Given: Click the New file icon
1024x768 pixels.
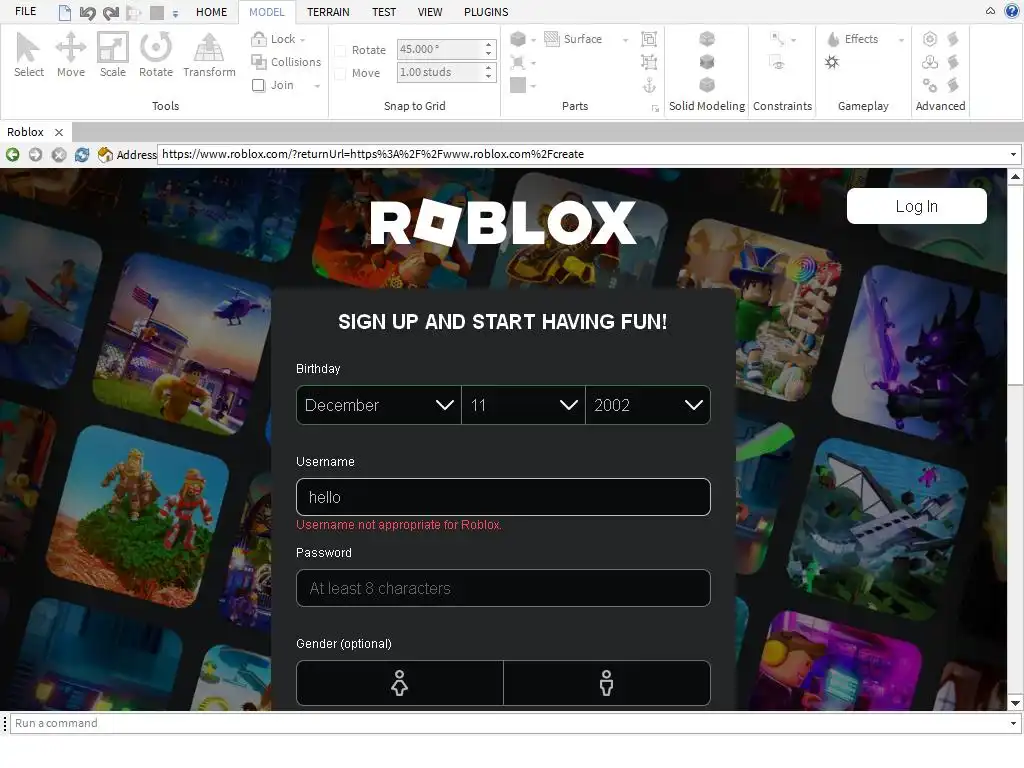Looking at the screenshot, I should pyautogui.click(x=65, y=12).
